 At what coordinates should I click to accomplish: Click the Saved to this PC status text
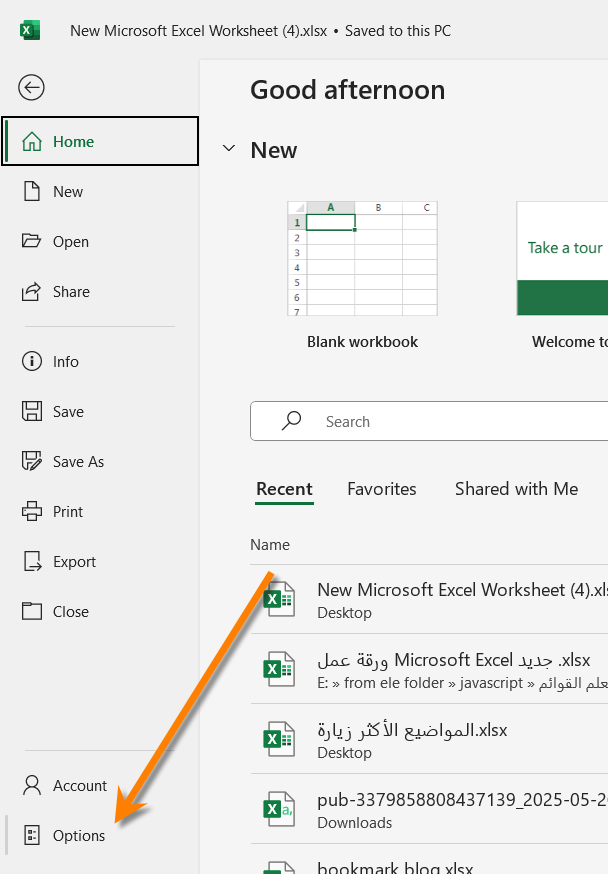tap(398, 31)
